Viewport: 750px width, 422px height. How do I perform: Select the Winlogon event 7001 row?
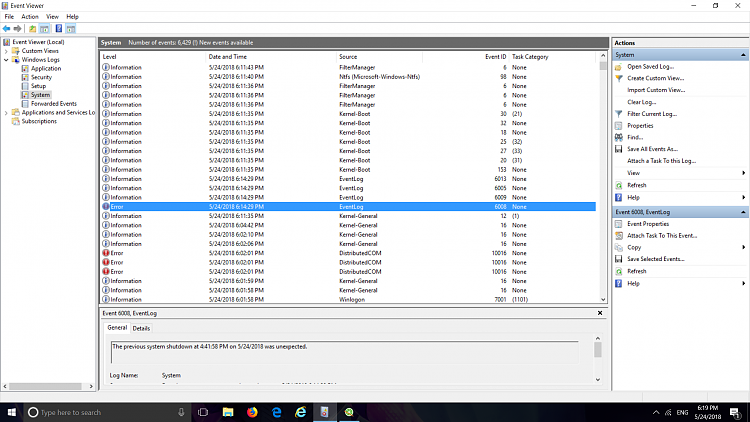click(348, 300)
